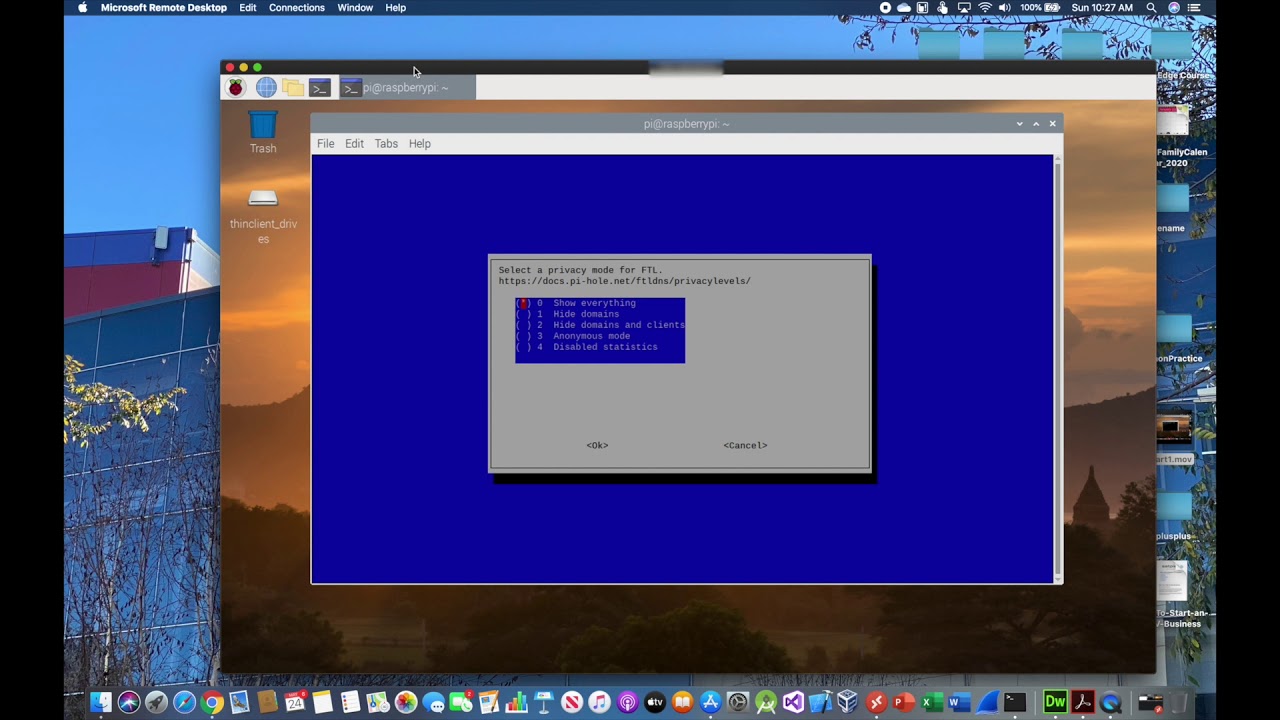
Task: Confirm with the <Ok> button
Action: (x=597, y=445)
